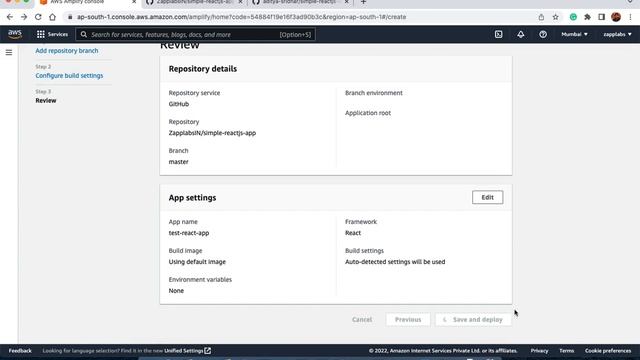
Task: Edit the App settings
Action: (x=487, y=197)
